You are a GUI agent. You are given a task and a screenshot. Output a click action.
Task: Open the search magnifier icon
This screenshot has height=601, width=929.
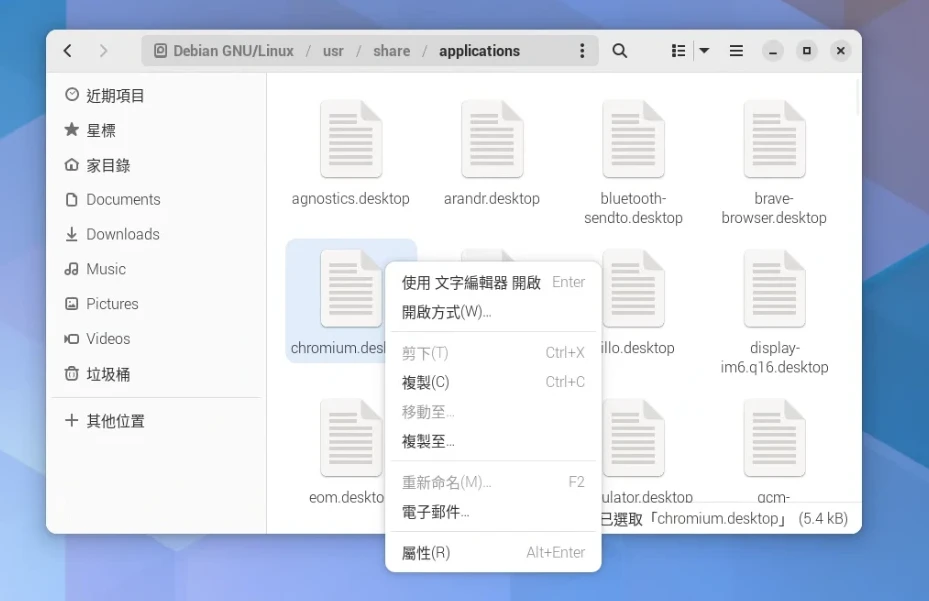tap(620, 51)
